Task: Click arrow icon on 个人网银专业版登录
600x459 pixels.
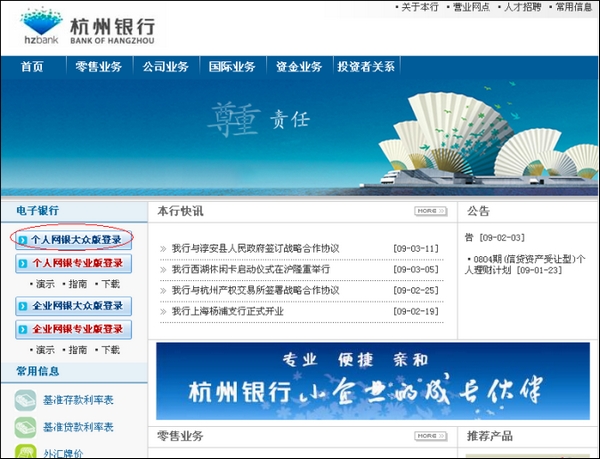Action: pos(23,264)
